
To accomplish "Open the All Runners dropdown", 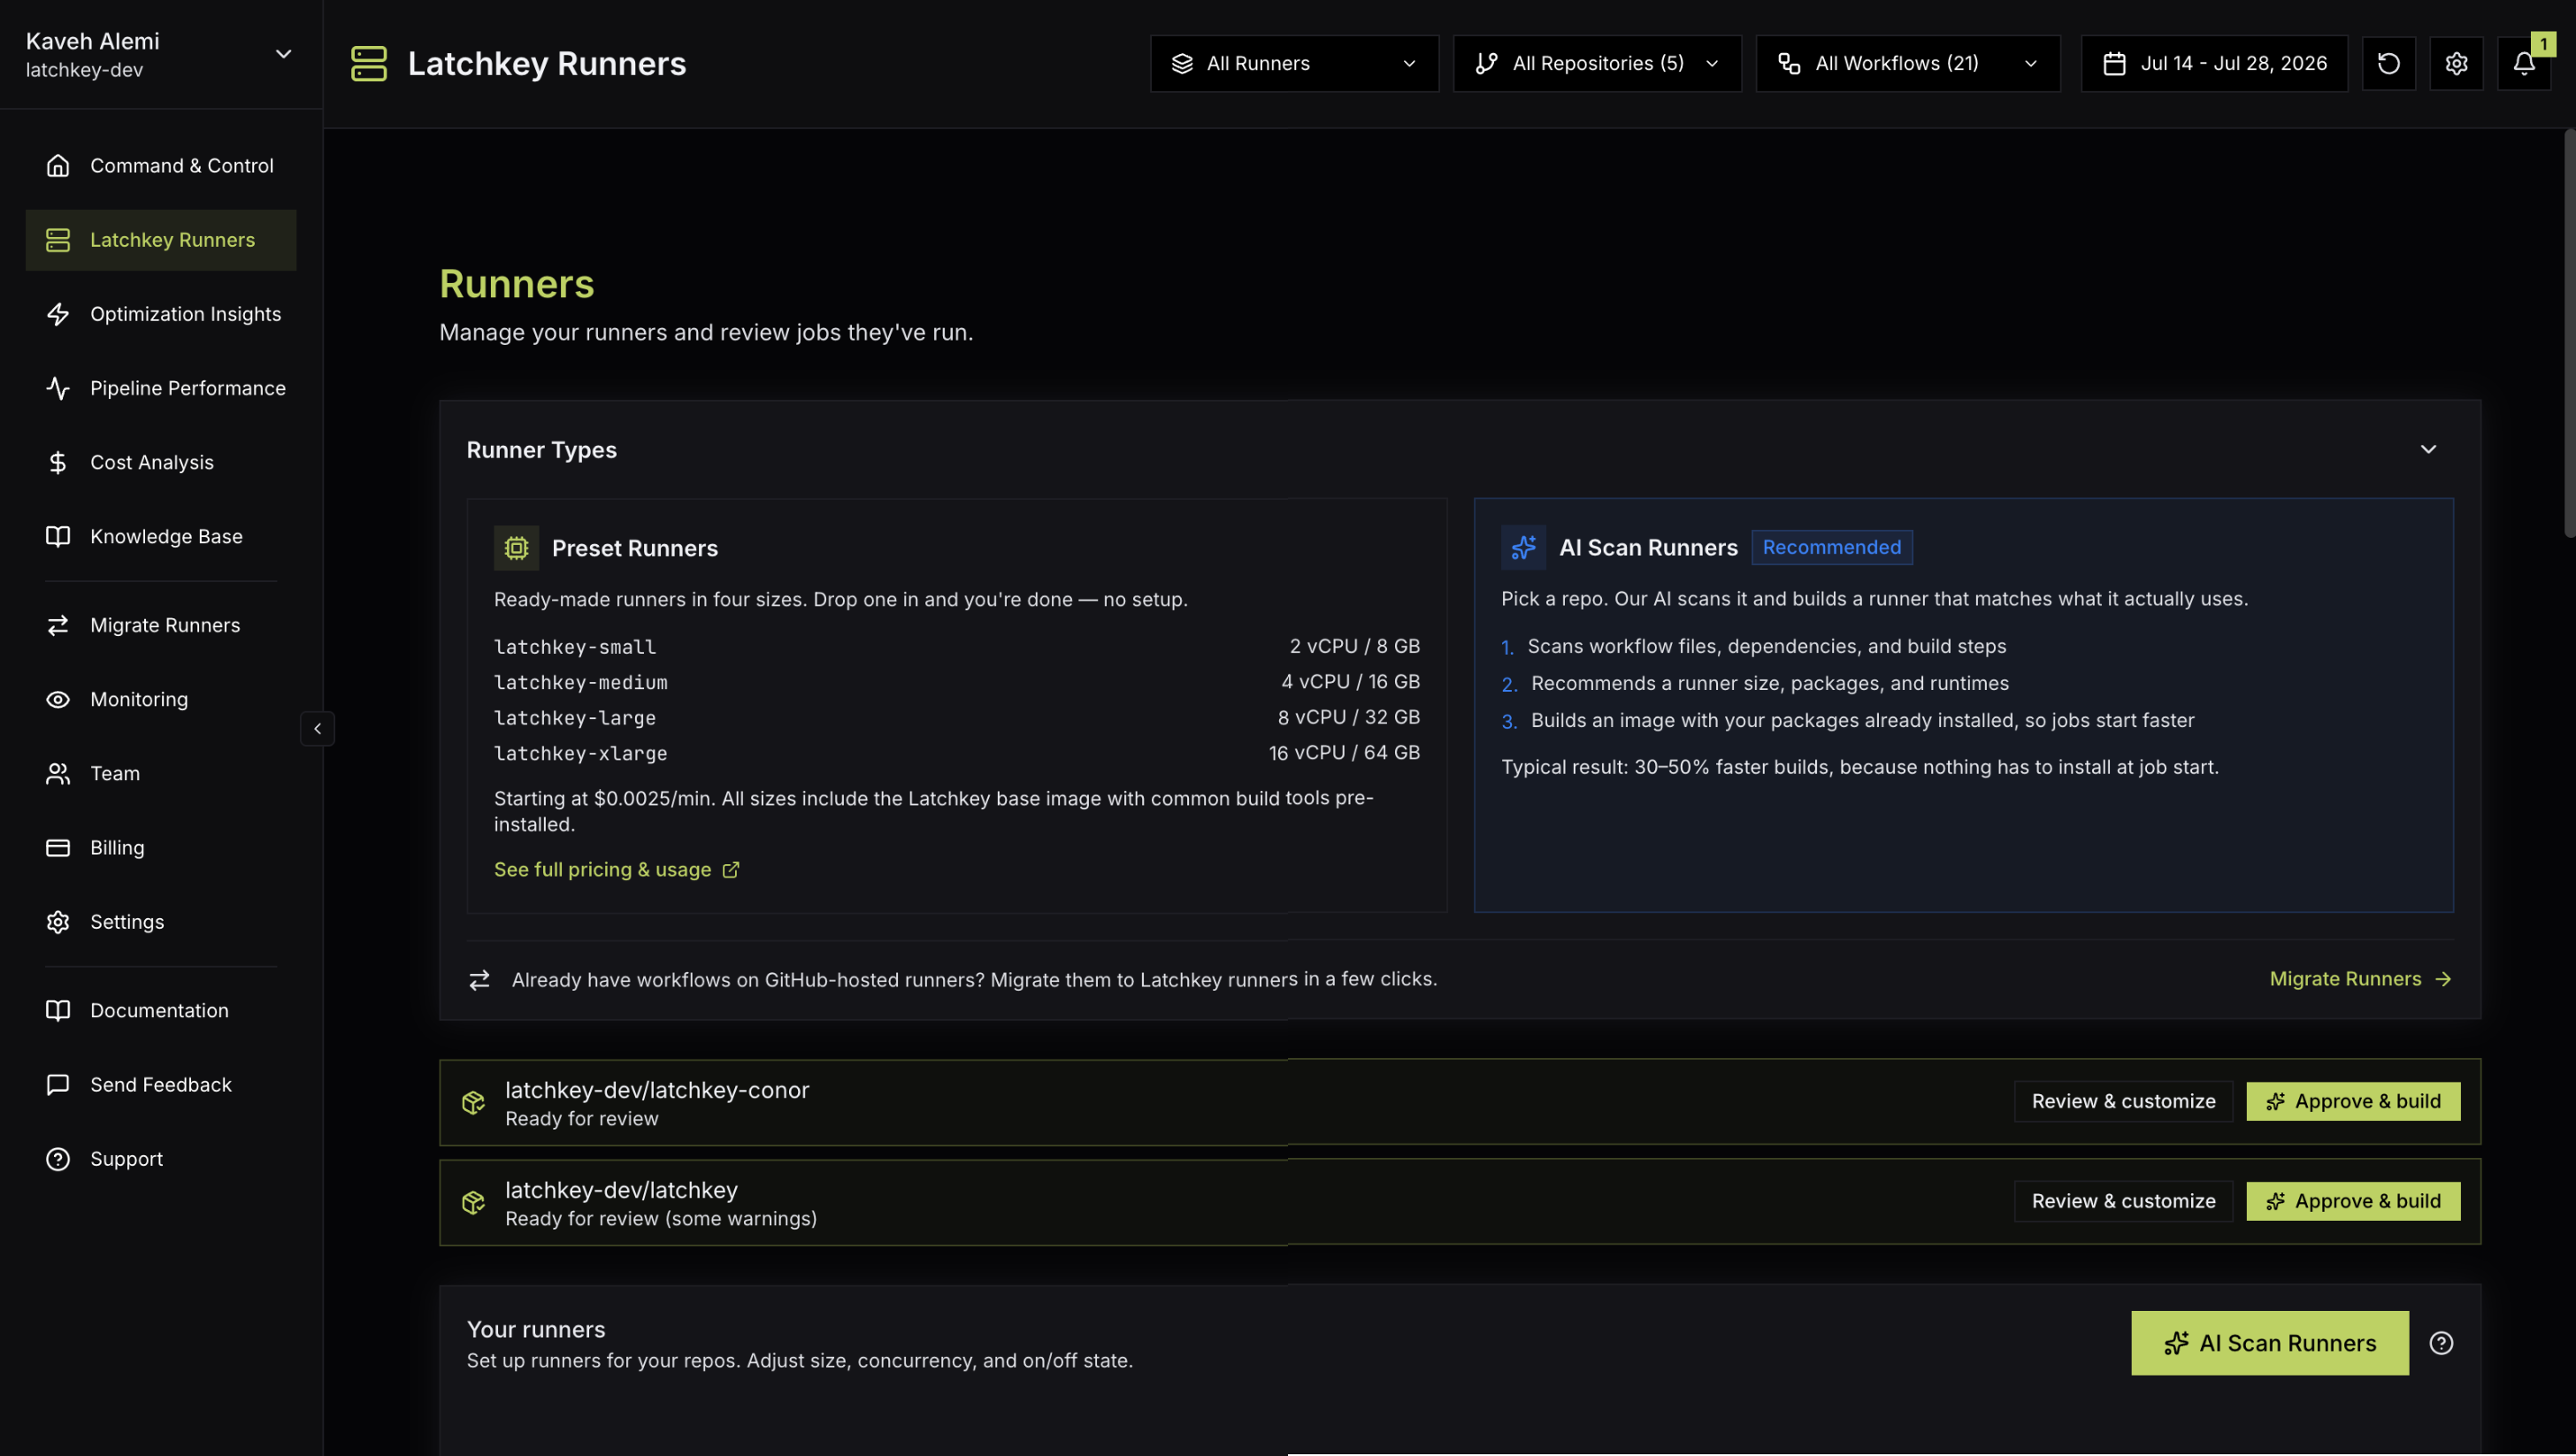I will click(1294, 63).
